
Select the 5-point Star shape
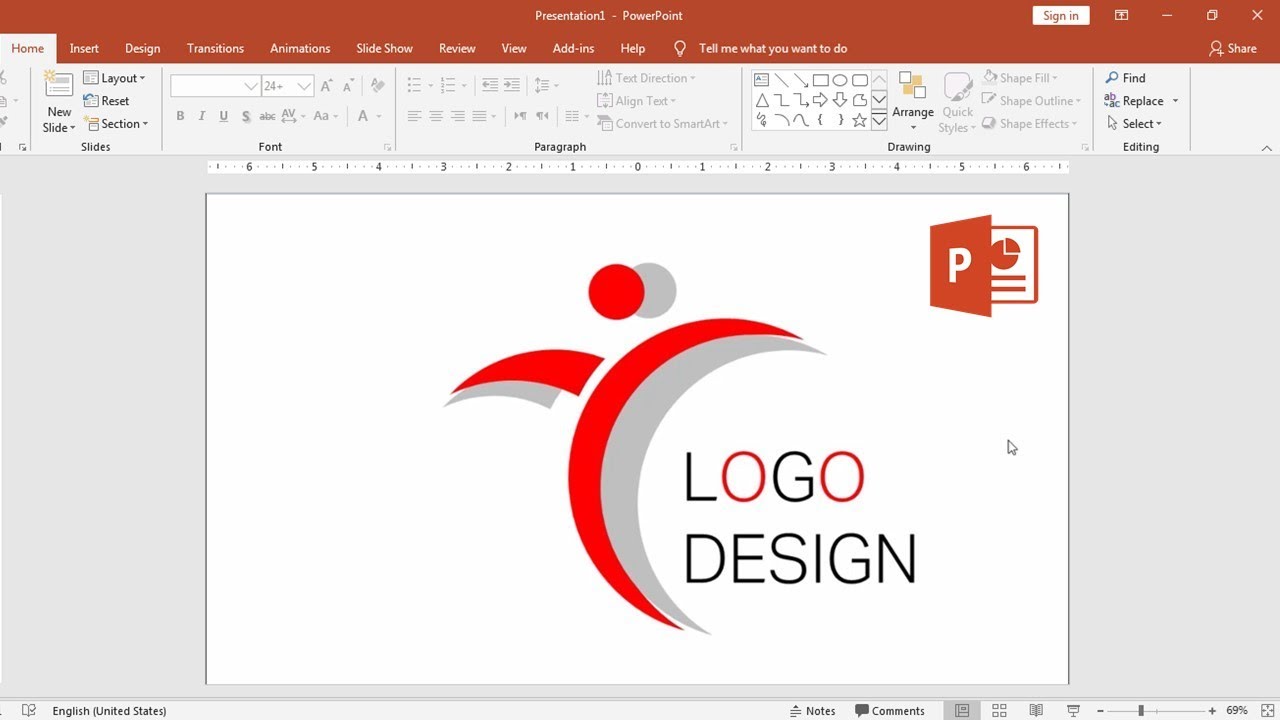click(x=859, y=120)
